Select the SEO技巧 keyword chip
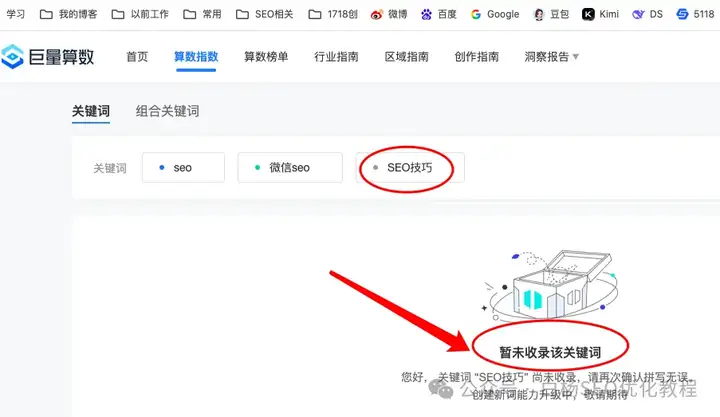Image resolution: width=720 pixels, height=417 pixels. pos(410,168)
